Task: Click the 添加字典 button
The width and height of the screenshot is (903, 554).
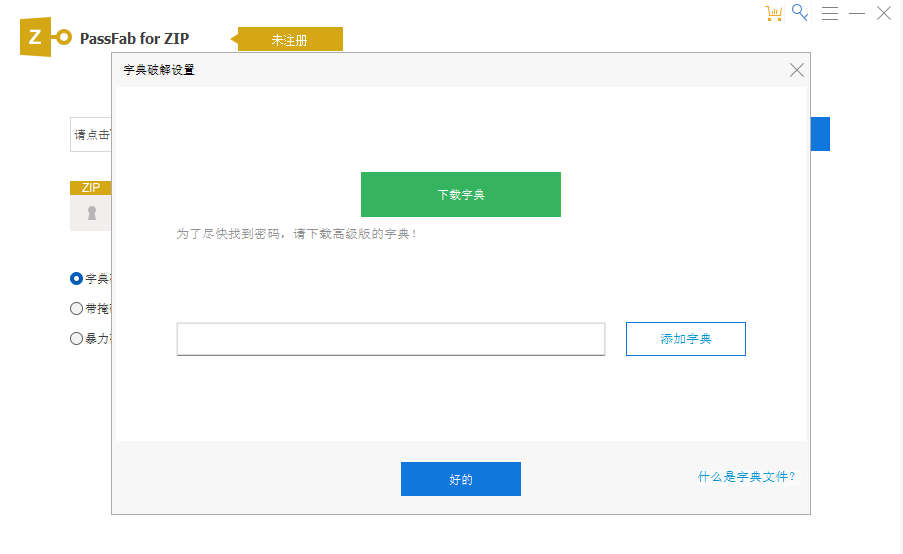Action: pos(686,339)
